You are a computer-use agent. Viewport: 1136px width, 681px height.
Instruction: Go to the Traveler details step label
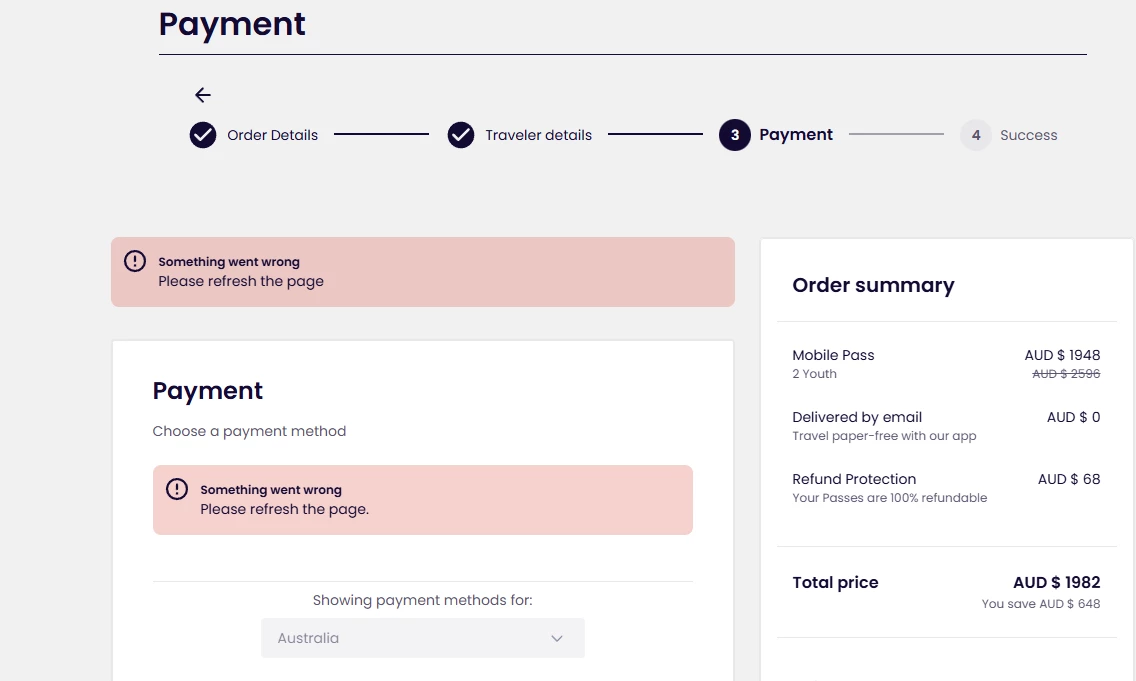[538, 135]
